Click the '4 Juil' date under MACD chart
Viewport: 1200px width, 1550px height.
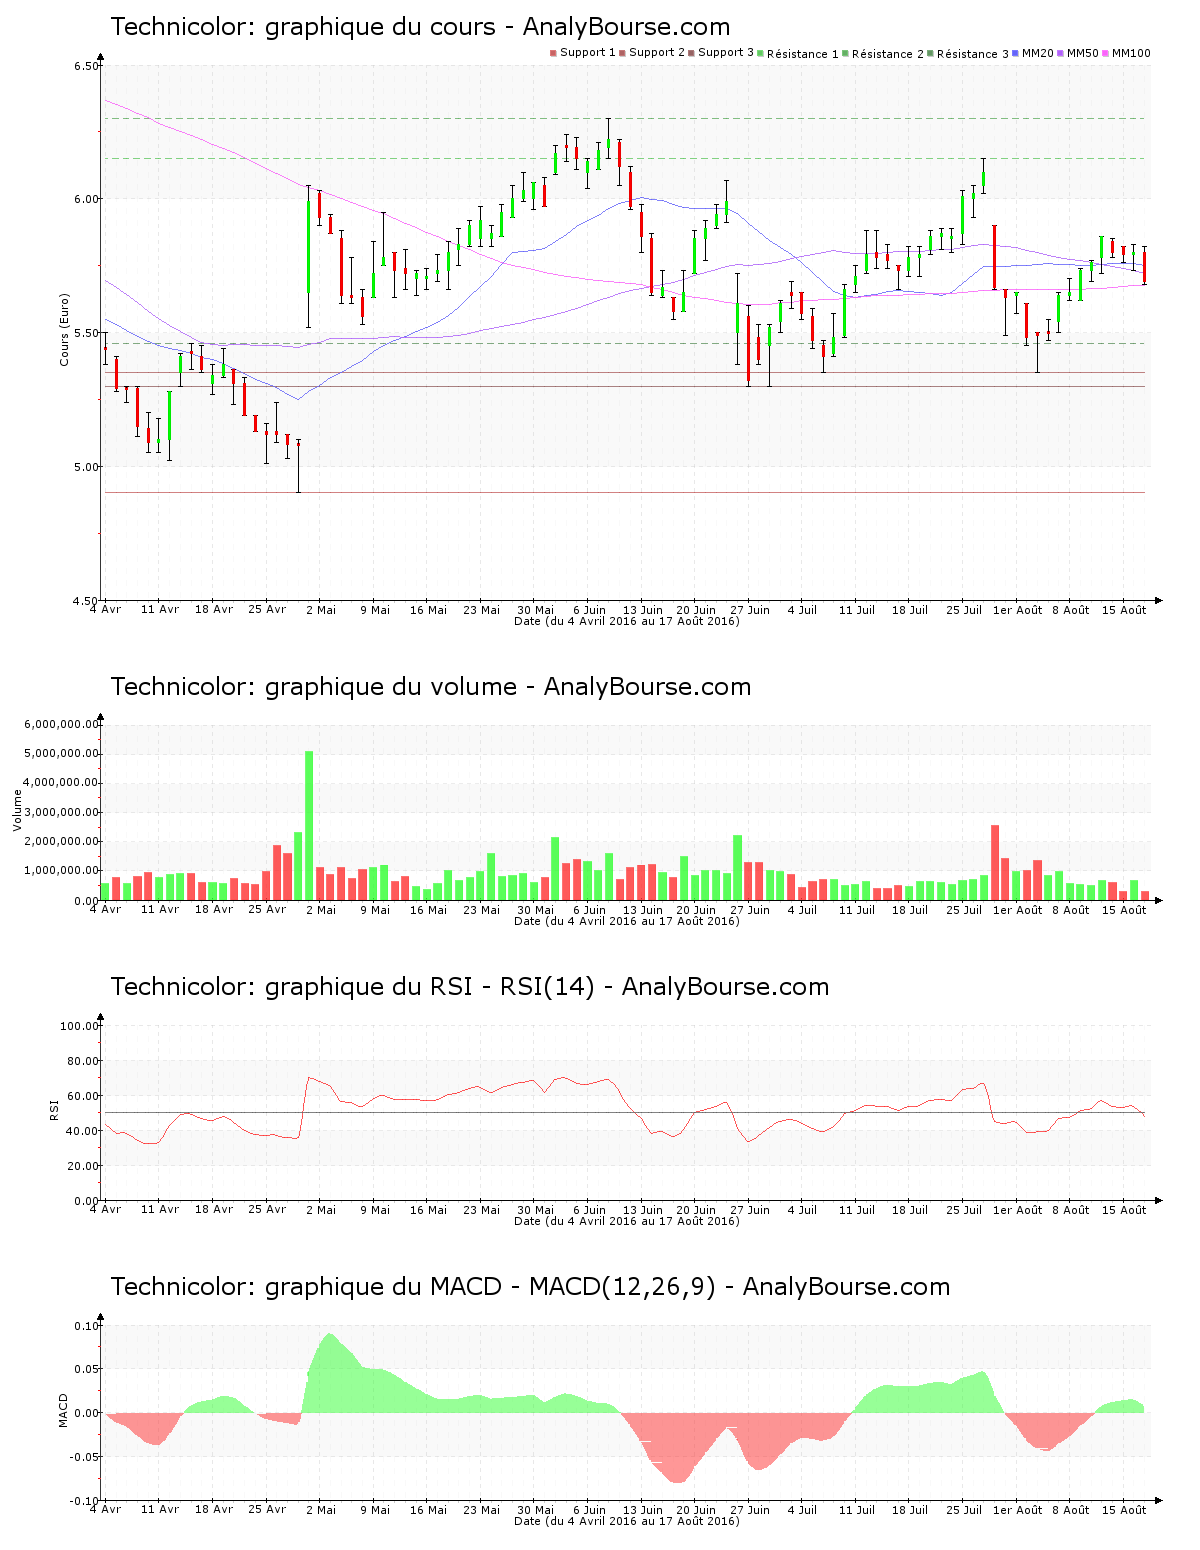(802, 1510)
